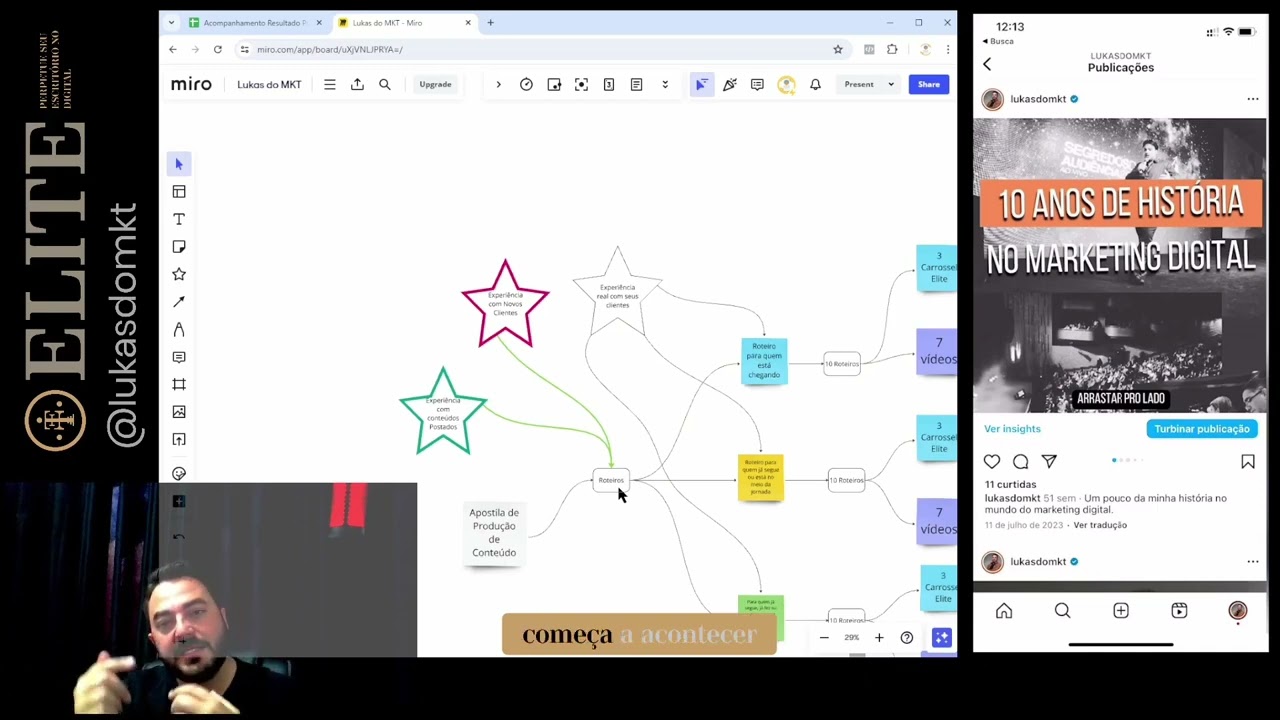Bookmark this page with the star

click(838, 49)
